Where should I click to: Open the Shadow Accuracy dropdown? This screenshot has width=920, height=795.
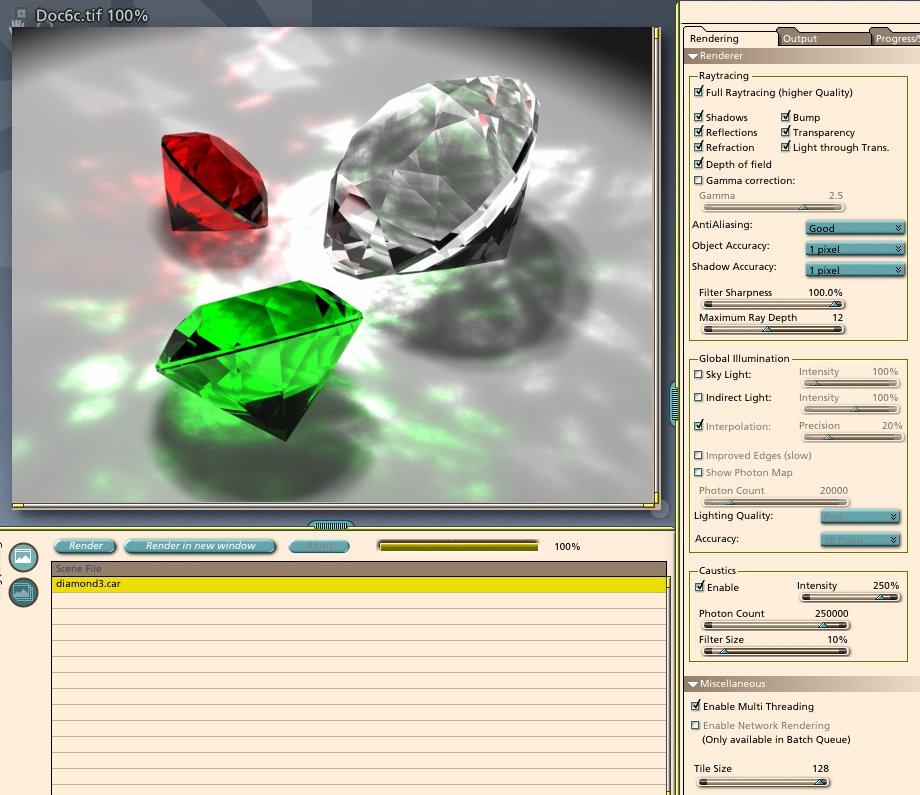click(855, 270)
